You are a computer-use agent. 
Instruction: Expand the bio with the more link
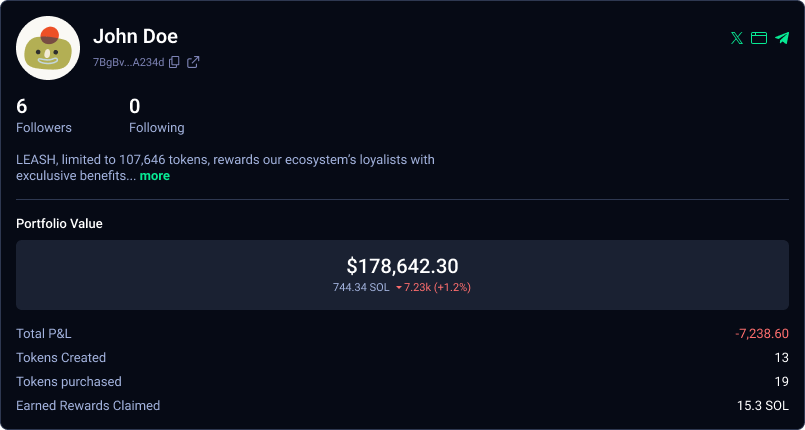154,176
